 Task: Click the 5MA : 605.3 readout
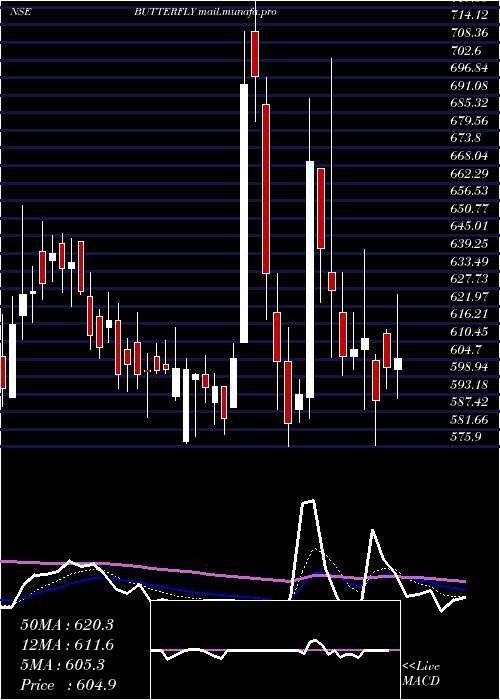pyautogui.click(x=62, y=664)
